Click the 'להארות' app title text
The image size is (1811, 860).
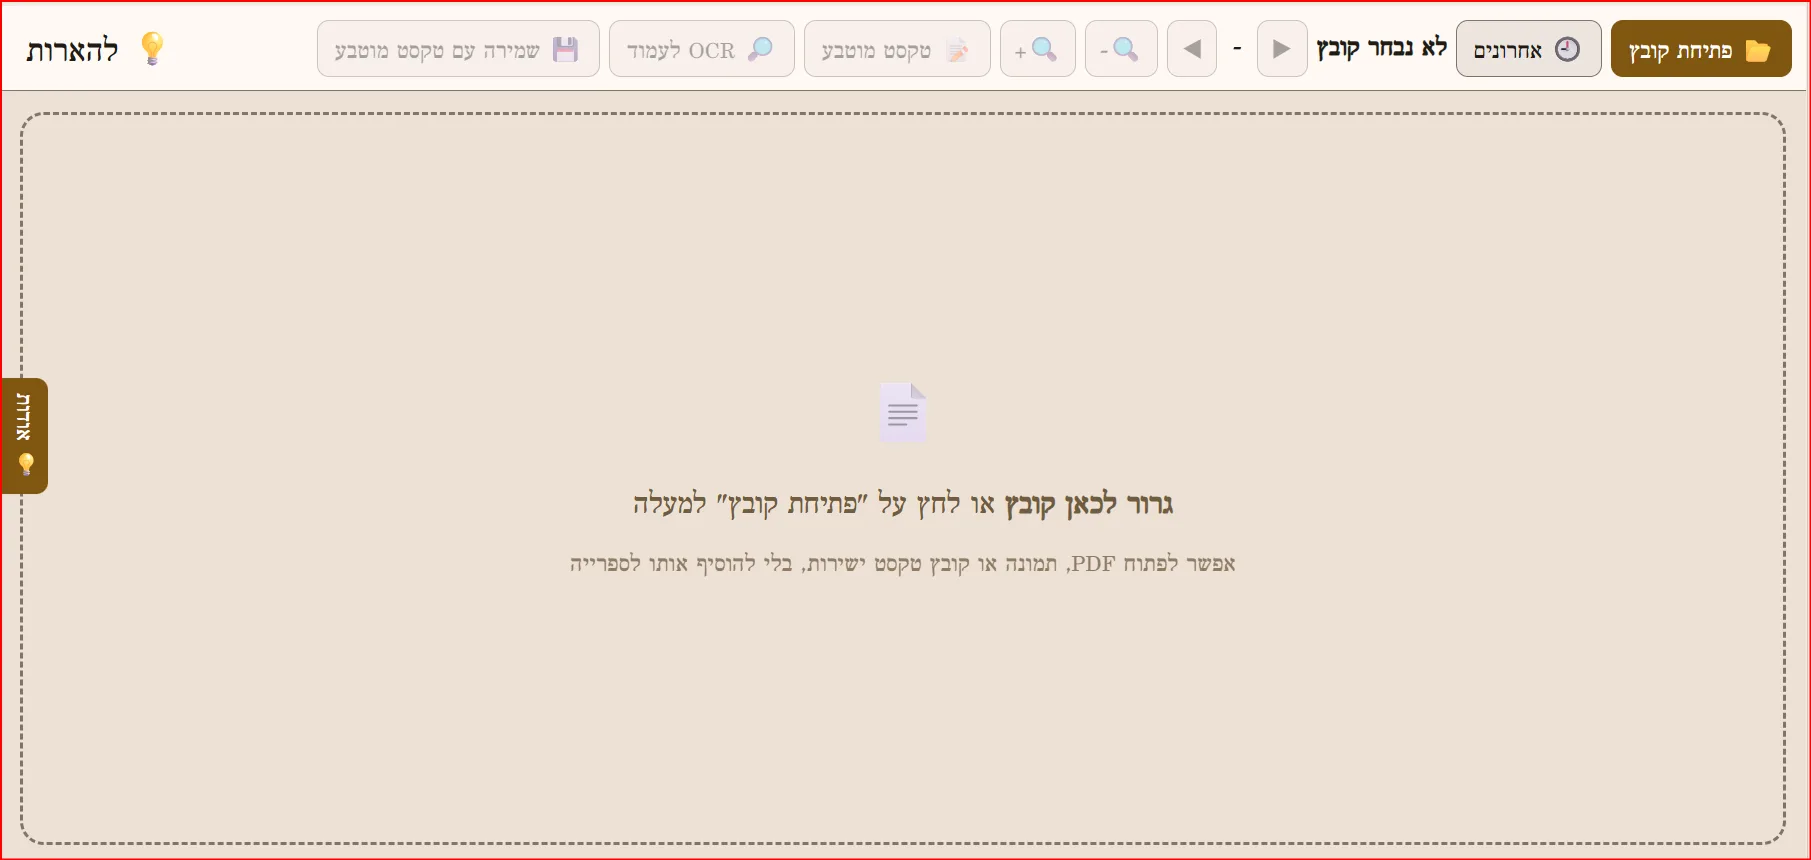[x=72, y=50]
